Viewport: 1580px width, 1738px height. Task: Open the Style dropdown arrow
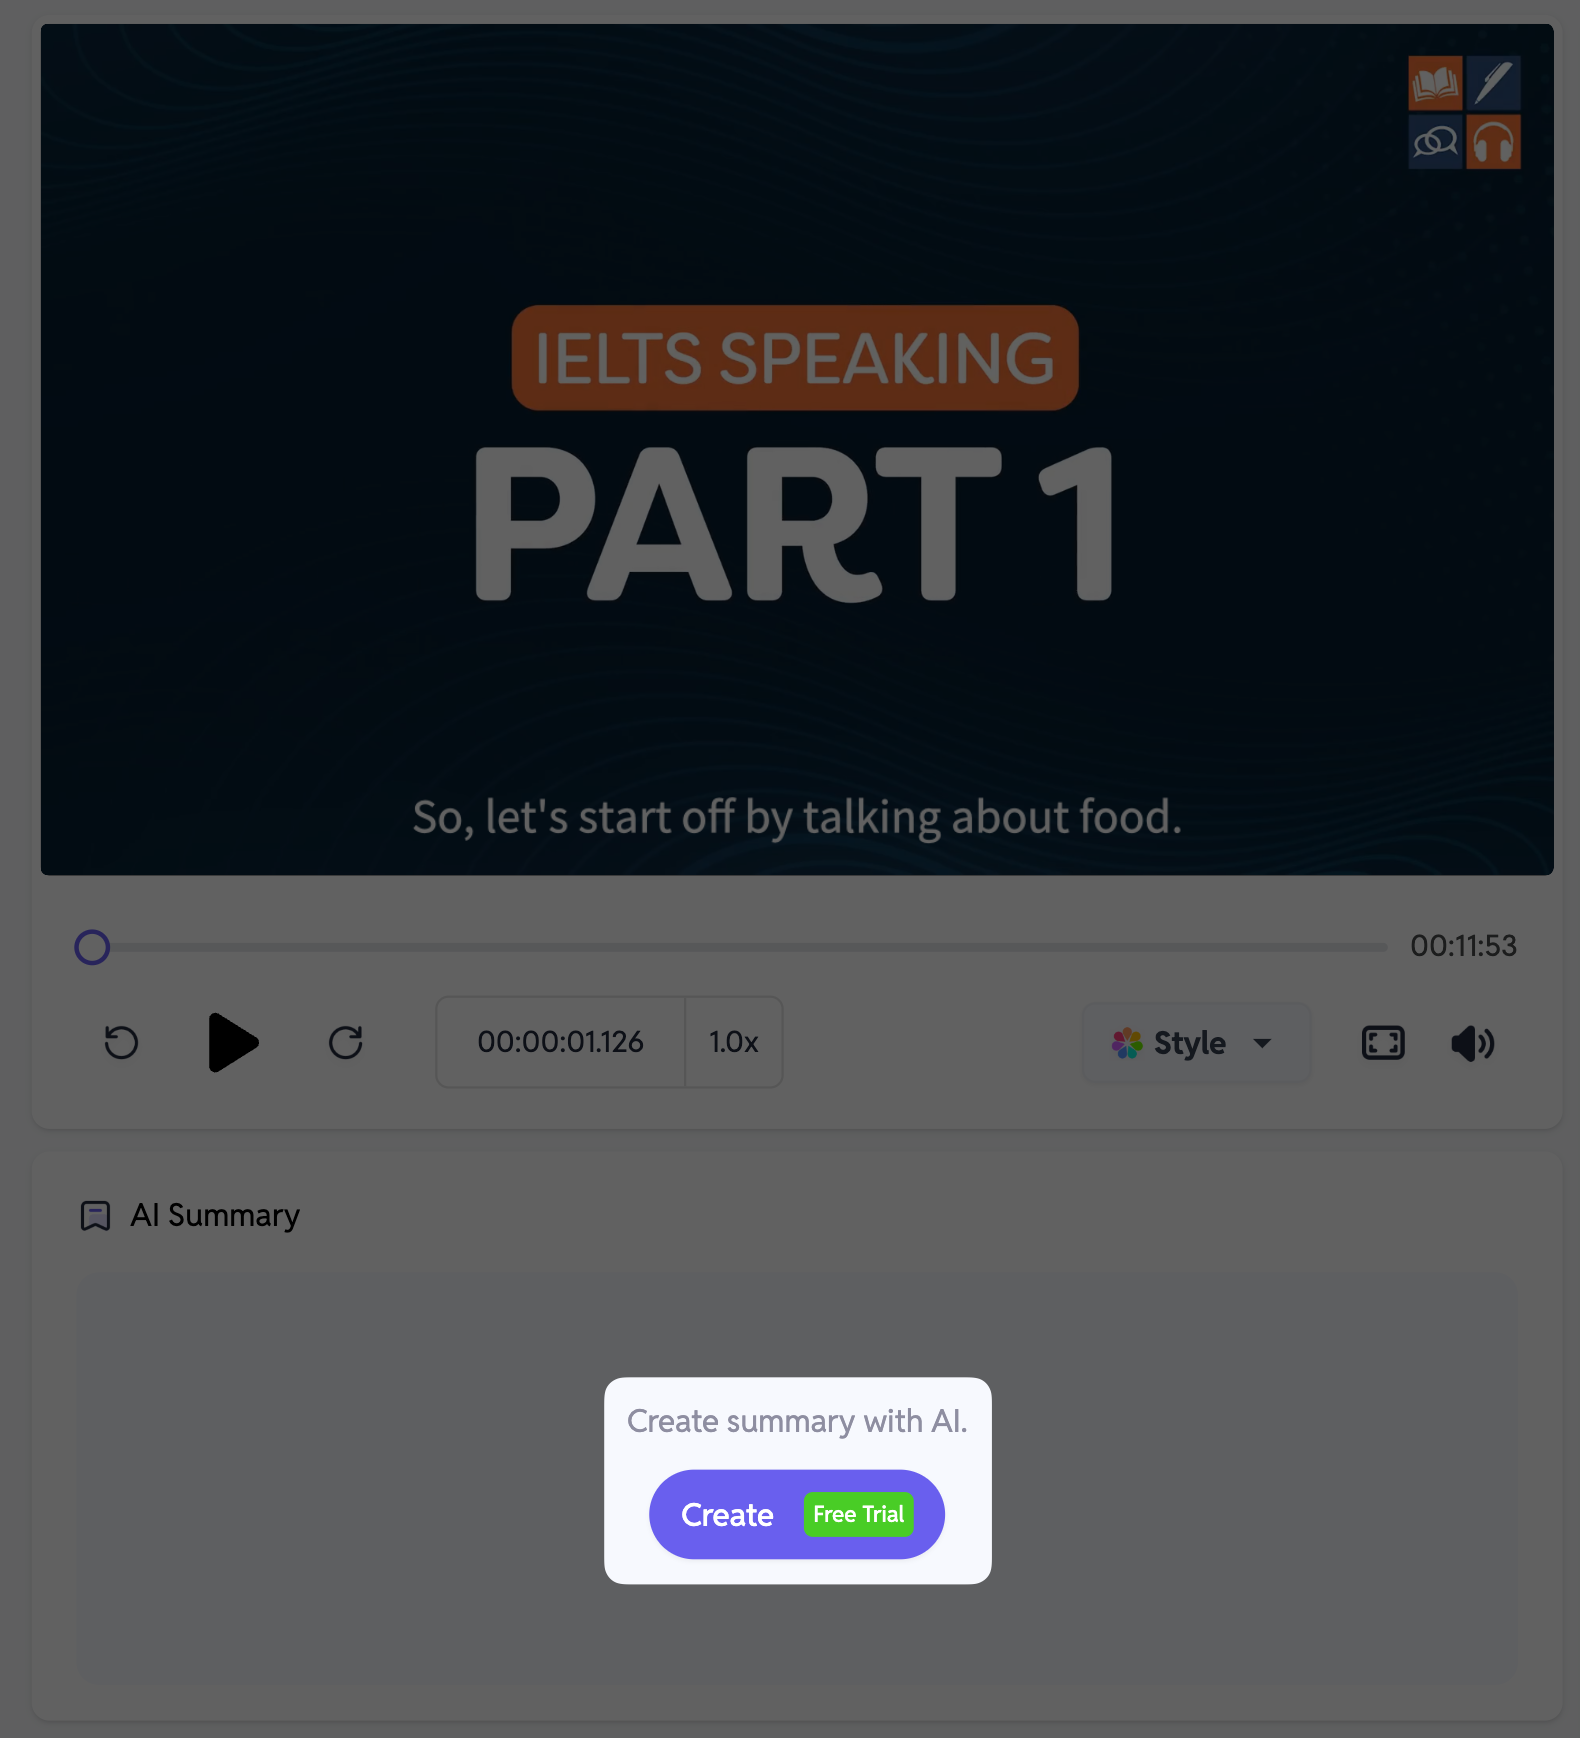pos(1262,1043)
